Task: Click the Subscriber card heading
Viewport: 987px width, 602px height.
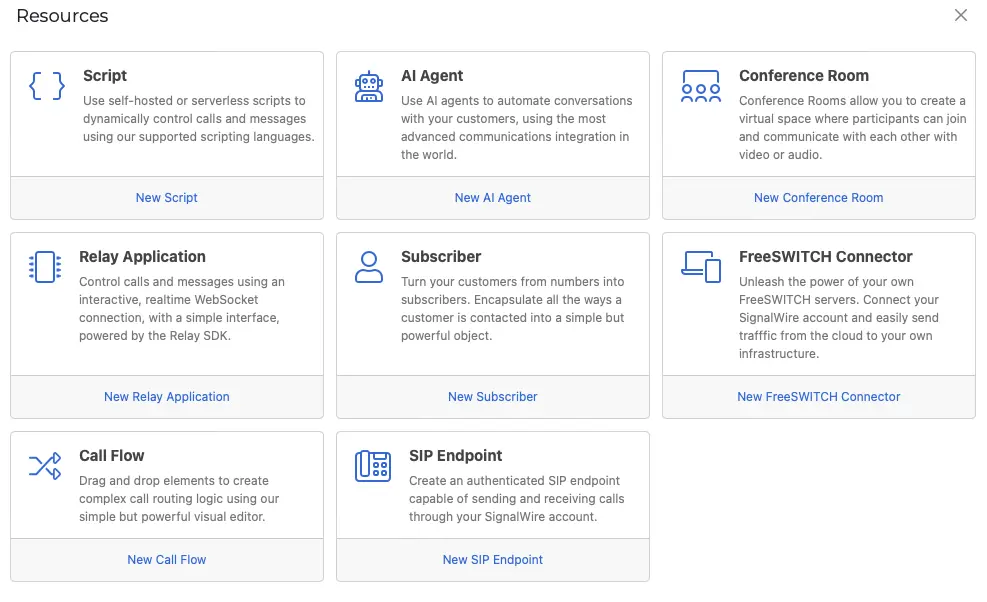Action: 441,256
